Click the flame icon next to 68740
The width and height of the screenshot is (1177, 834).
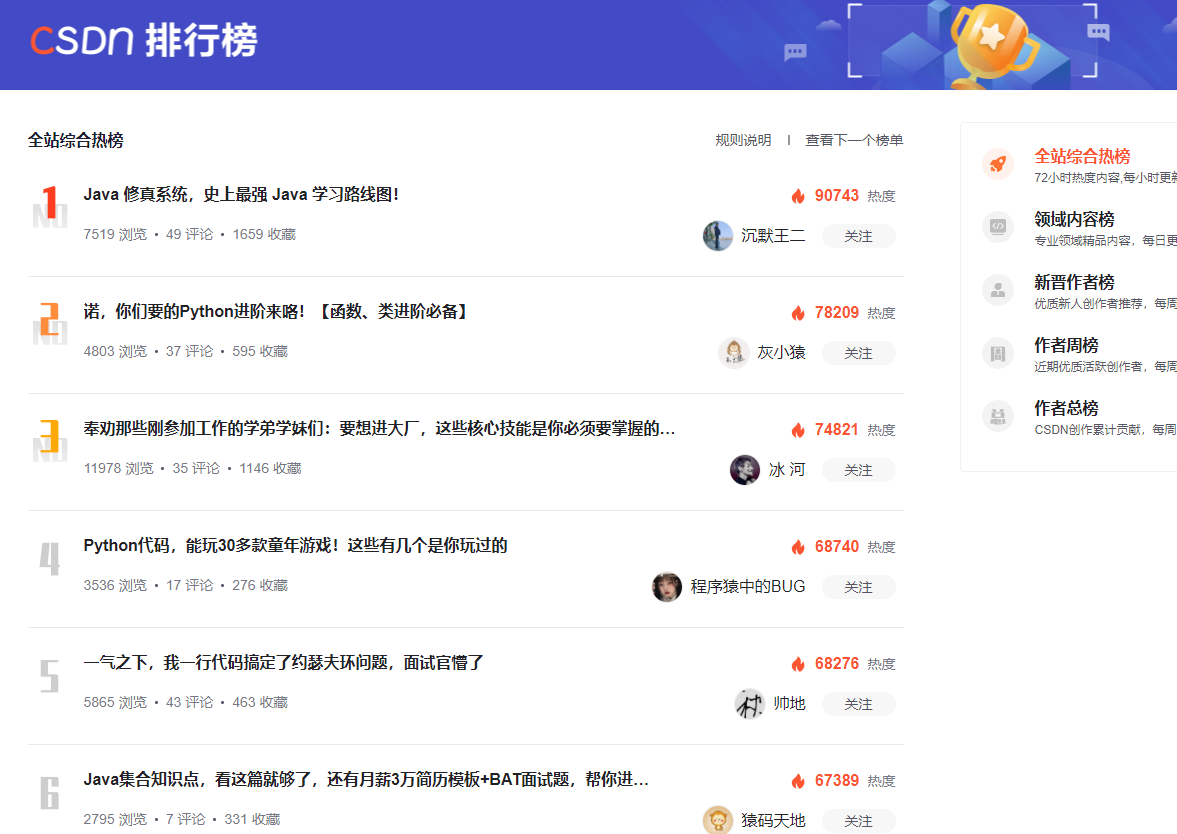(x=797, y=547)
